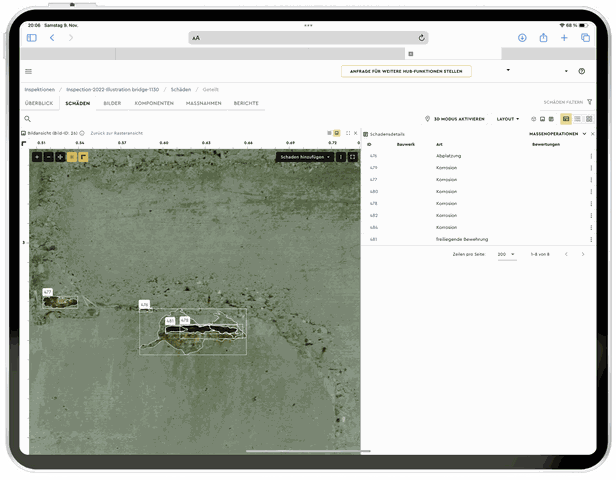Open the user account dropdown arrow

(566, 71)
